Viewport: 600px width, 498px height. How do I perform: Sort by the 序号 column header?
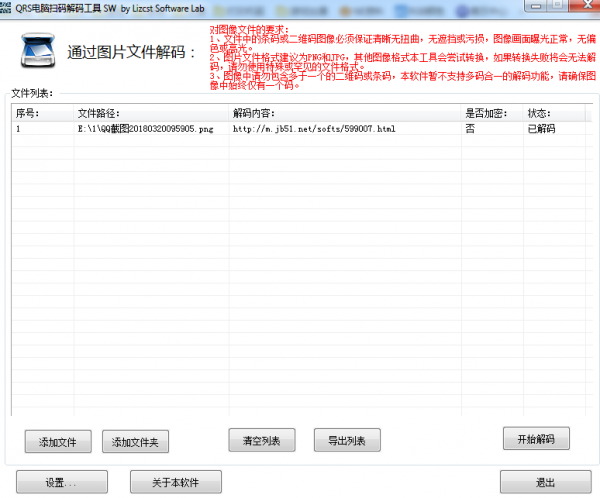click(x=42, y=113)
